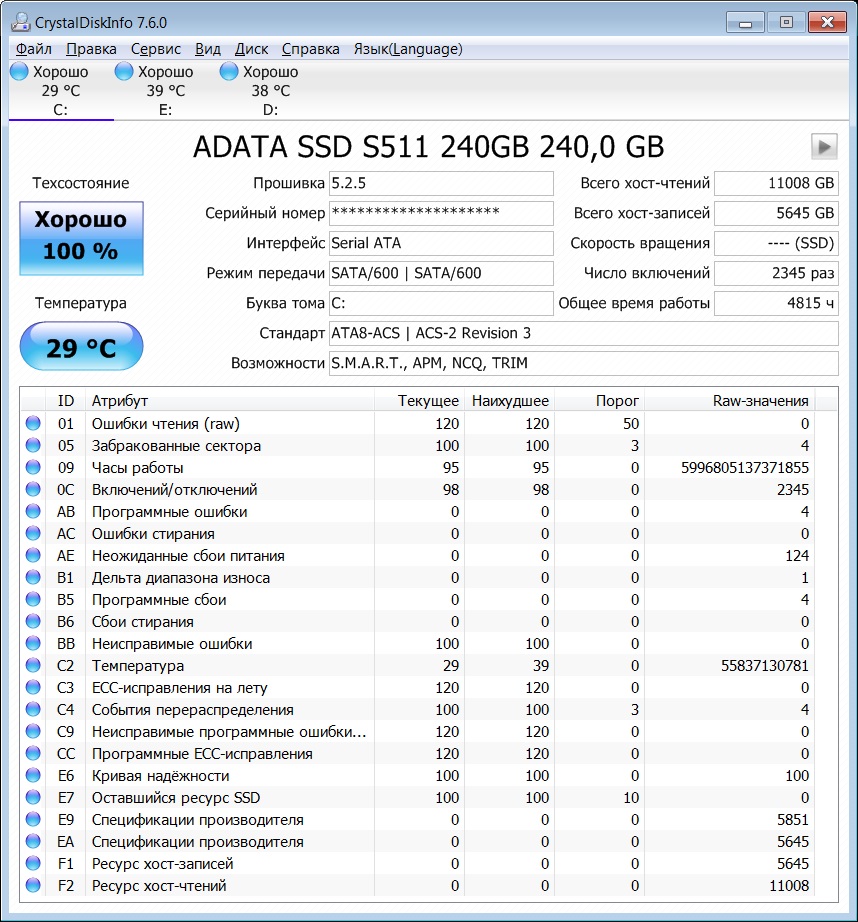This screenshot has height=922, width=858.
Task: Click the CrystalDiskInfo title bar icon
Action: pos(21,22)
